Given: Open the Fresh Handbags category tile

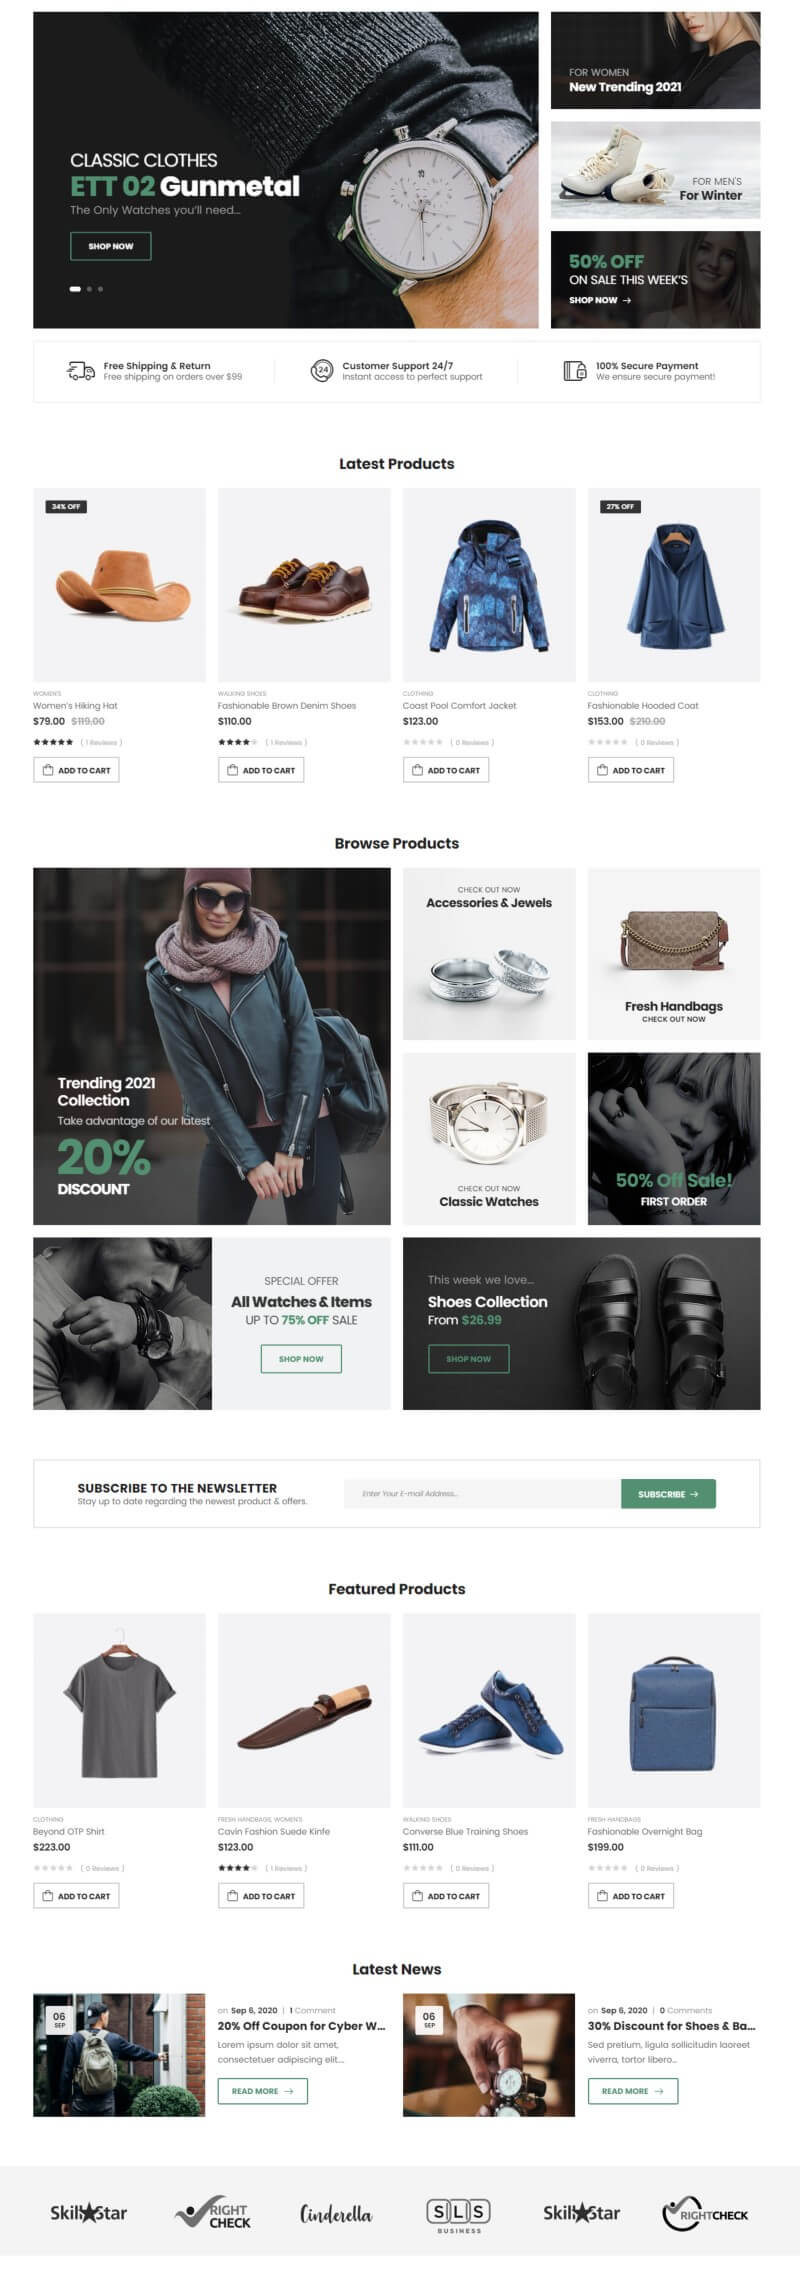Looking at the screenshot, I should click(674, 954).
